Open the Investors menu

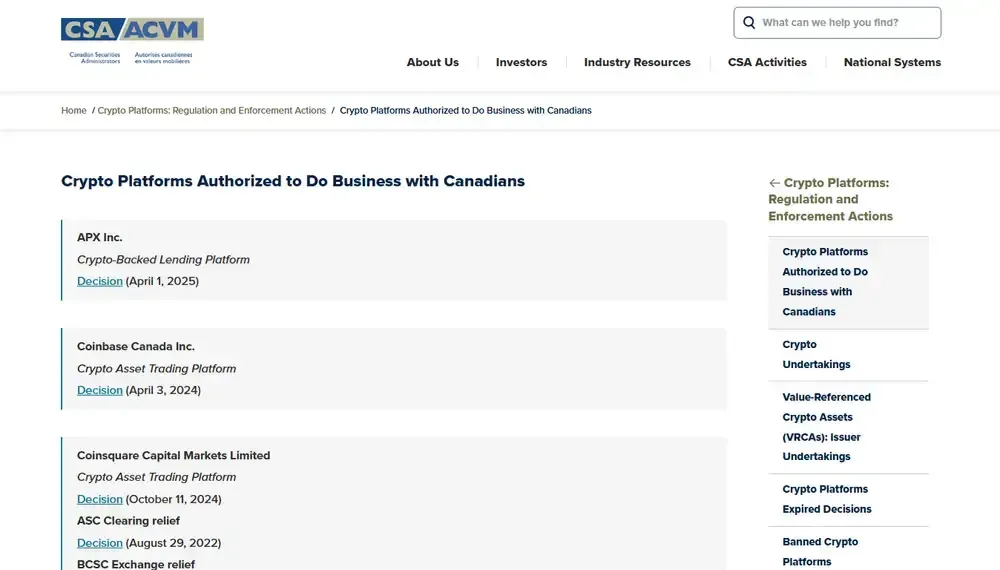click(x=521, y=62)
